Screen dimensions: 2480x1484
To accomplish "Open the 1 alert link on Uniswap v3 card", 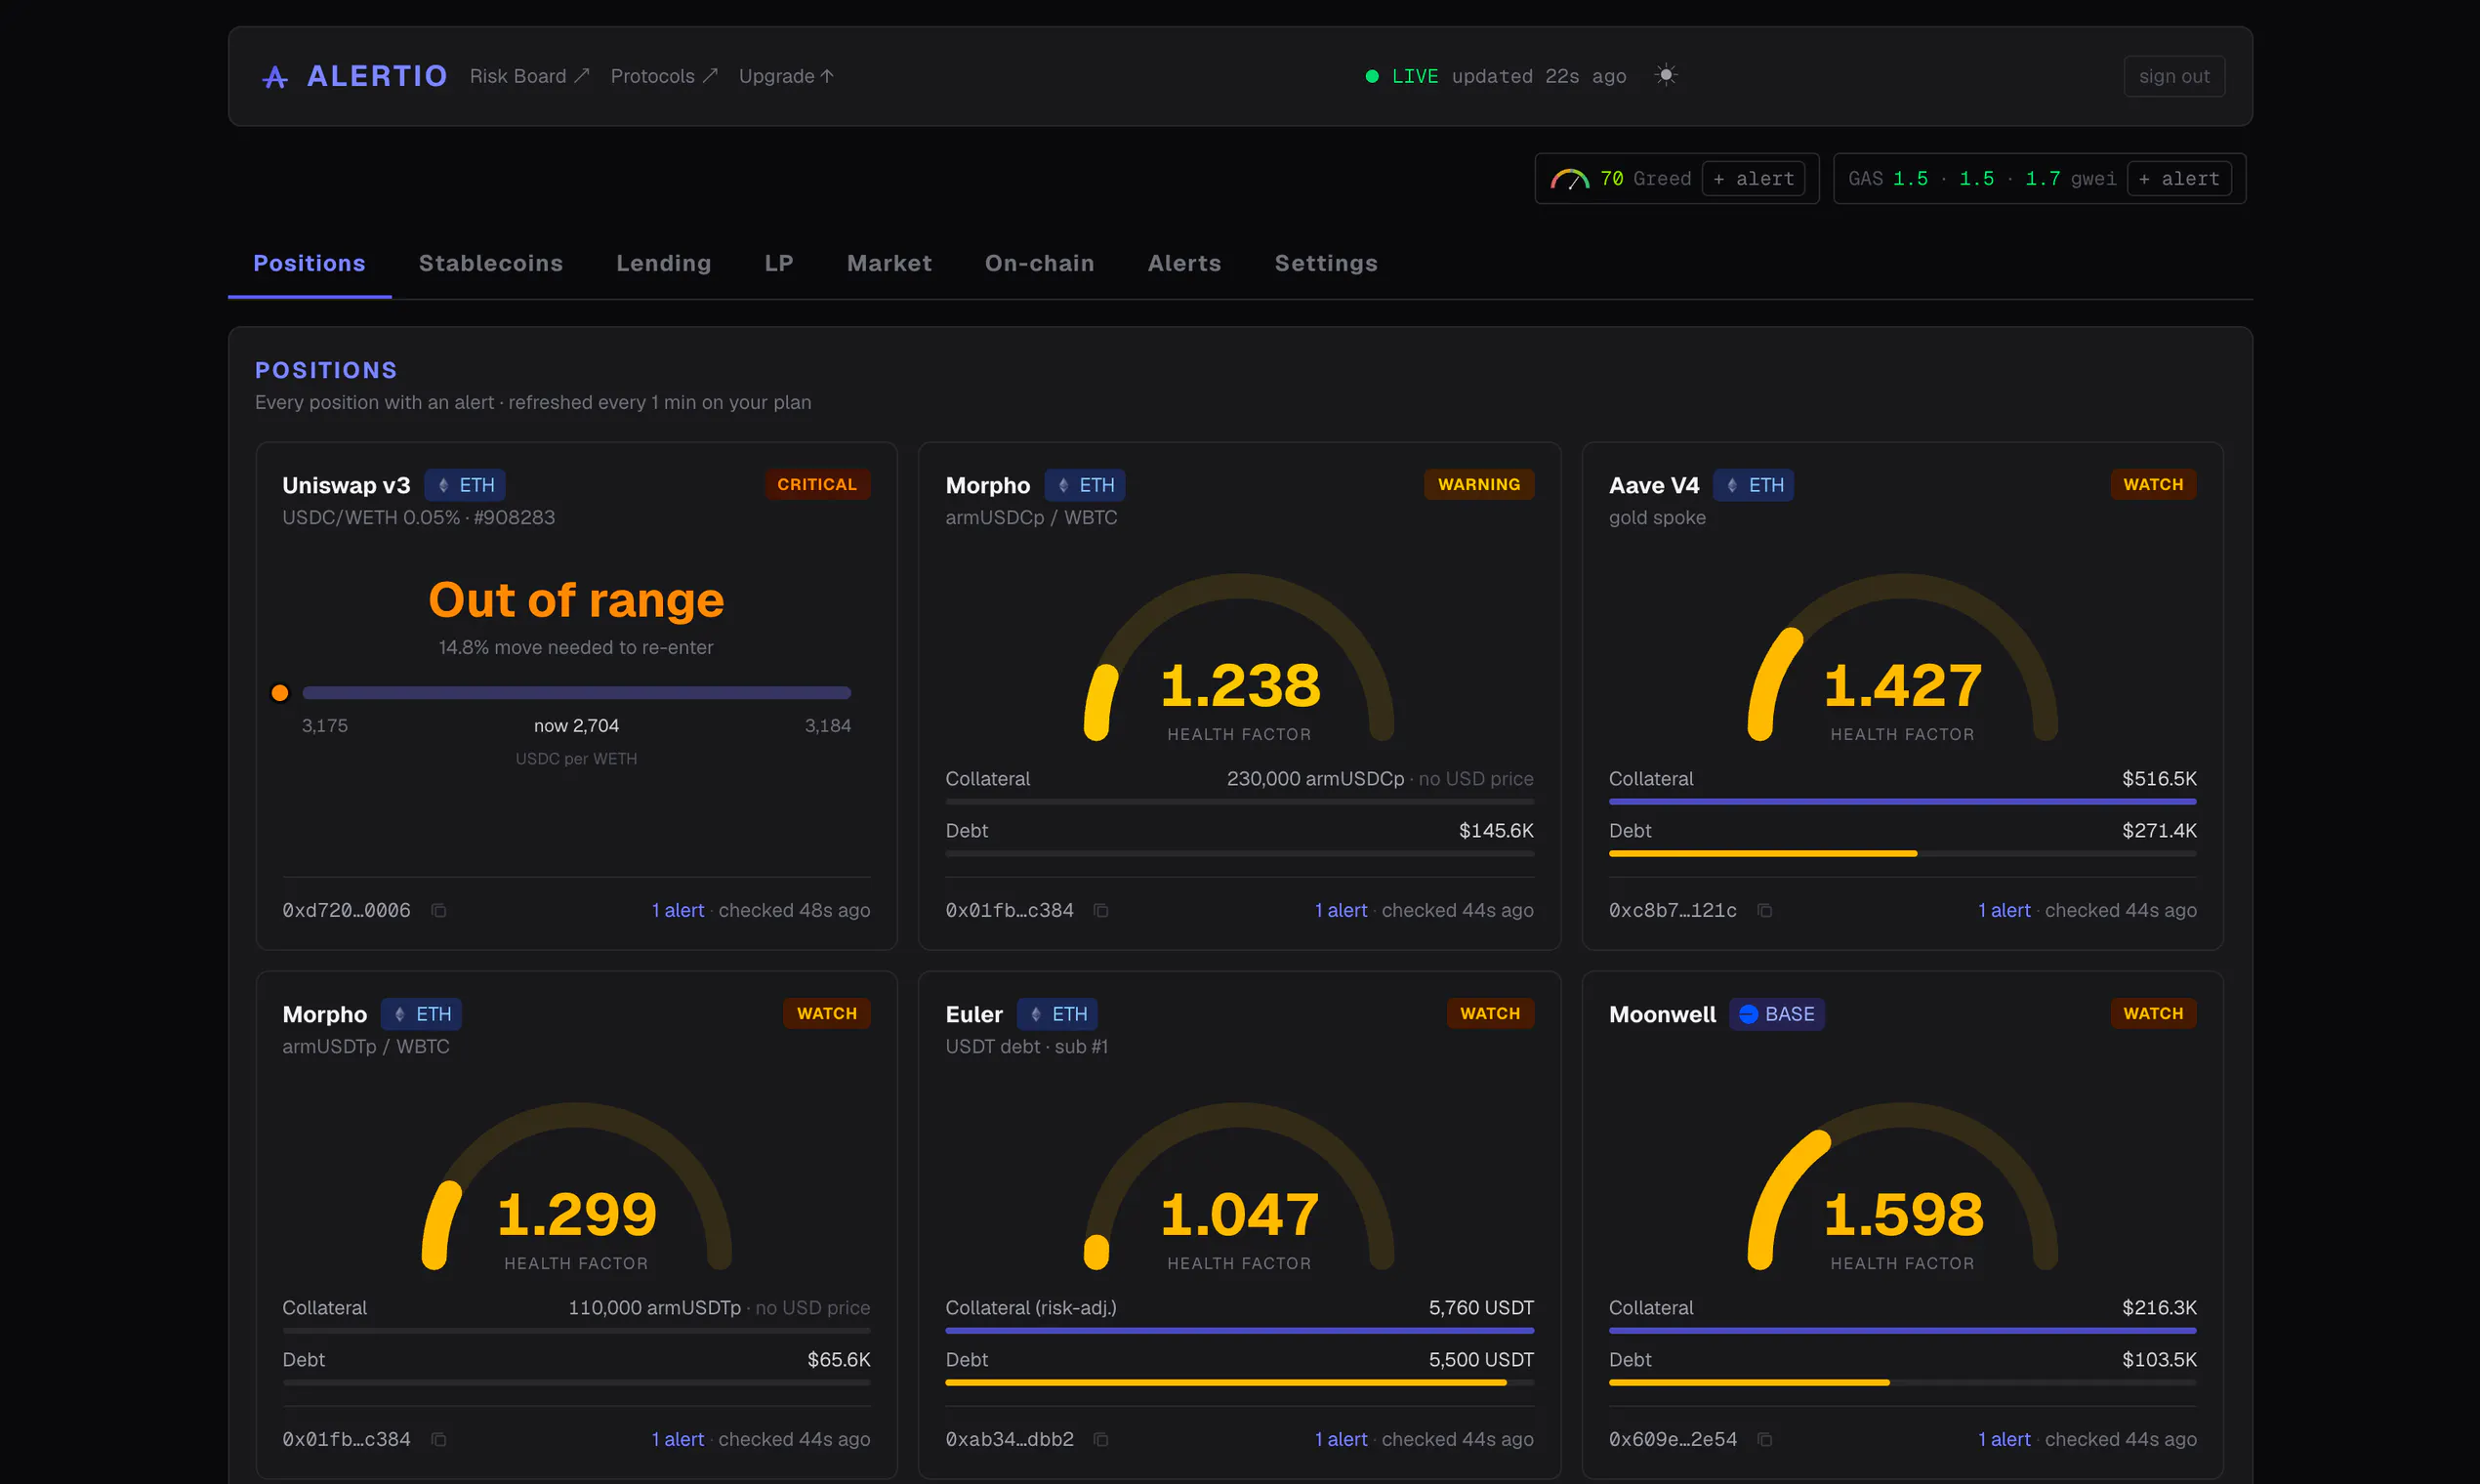I will pyautogui.click(x=677, y=911).
